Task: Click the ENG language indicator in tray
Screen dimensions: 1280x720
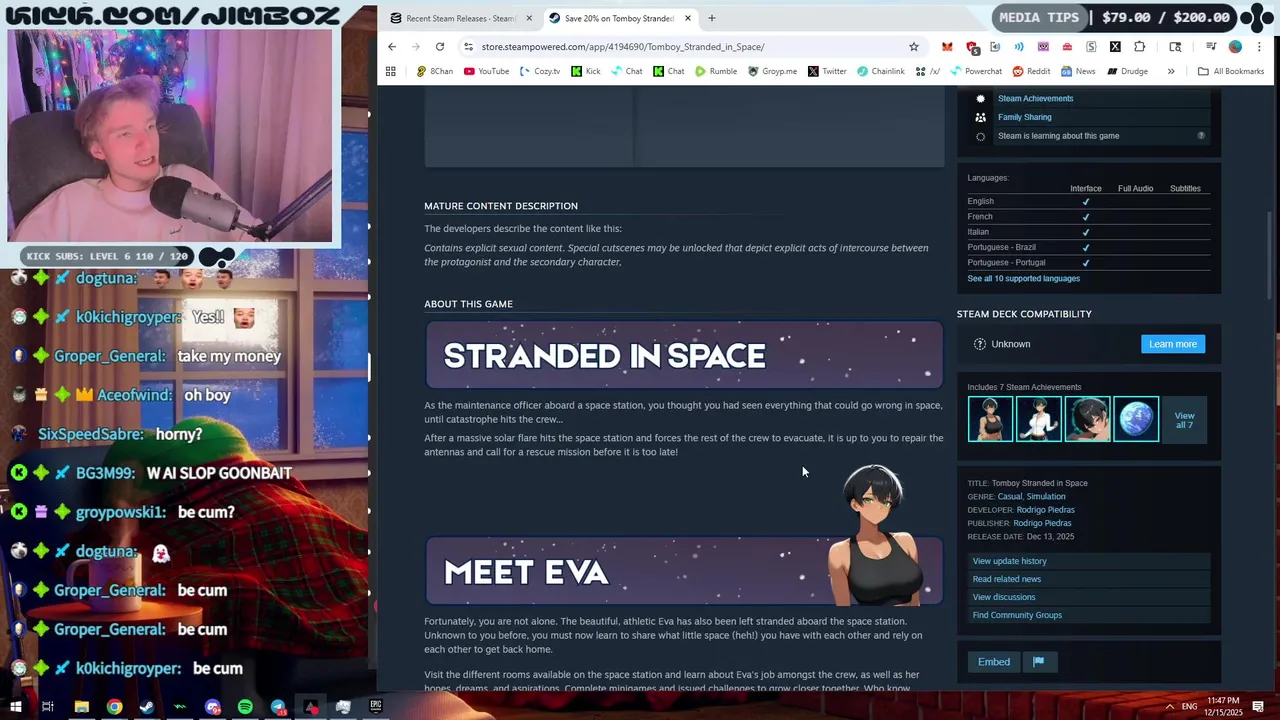Action: tap(1189, 707)
